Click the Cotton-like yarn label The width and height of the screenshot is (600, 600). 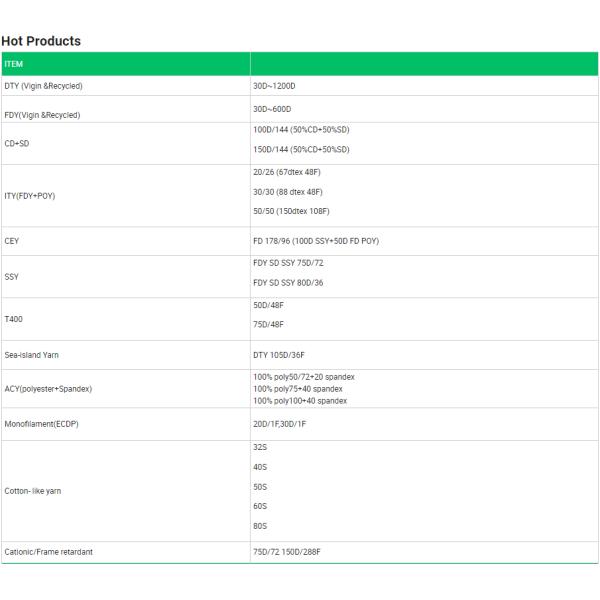tap(36, 491)
